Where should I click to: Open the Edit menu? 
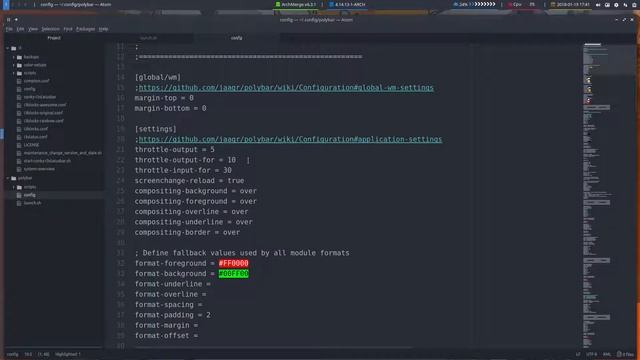coord(20,29)
